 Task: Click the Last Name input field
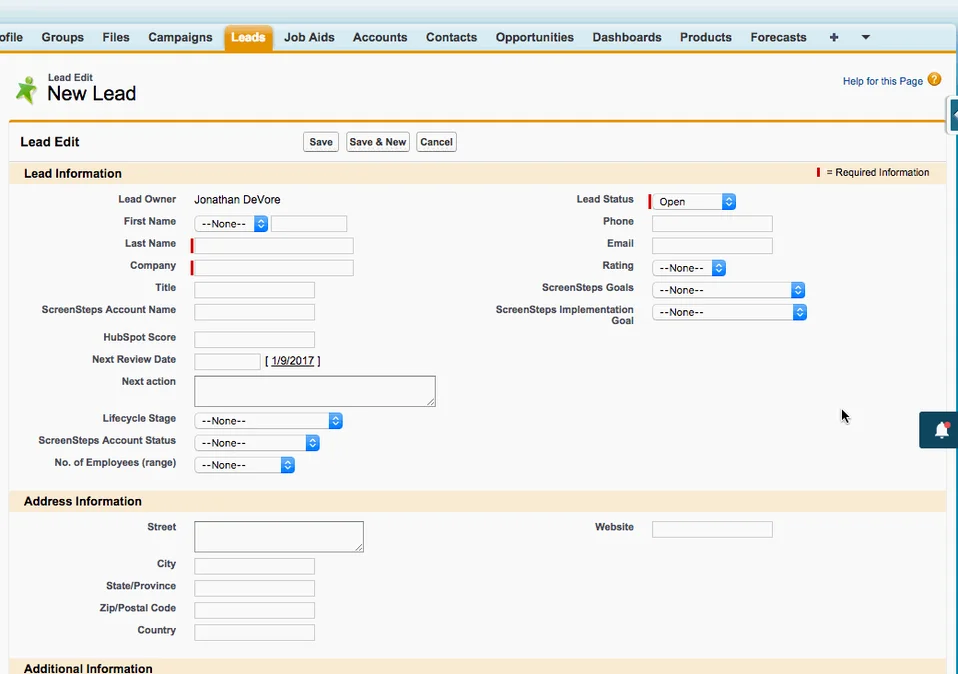(x=274, y=246)
